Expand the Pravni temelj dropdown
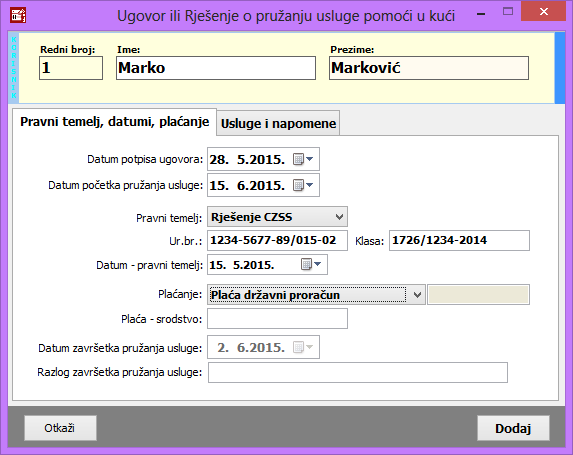Viewport: 573px width, 455px height. tap(339, 217)
